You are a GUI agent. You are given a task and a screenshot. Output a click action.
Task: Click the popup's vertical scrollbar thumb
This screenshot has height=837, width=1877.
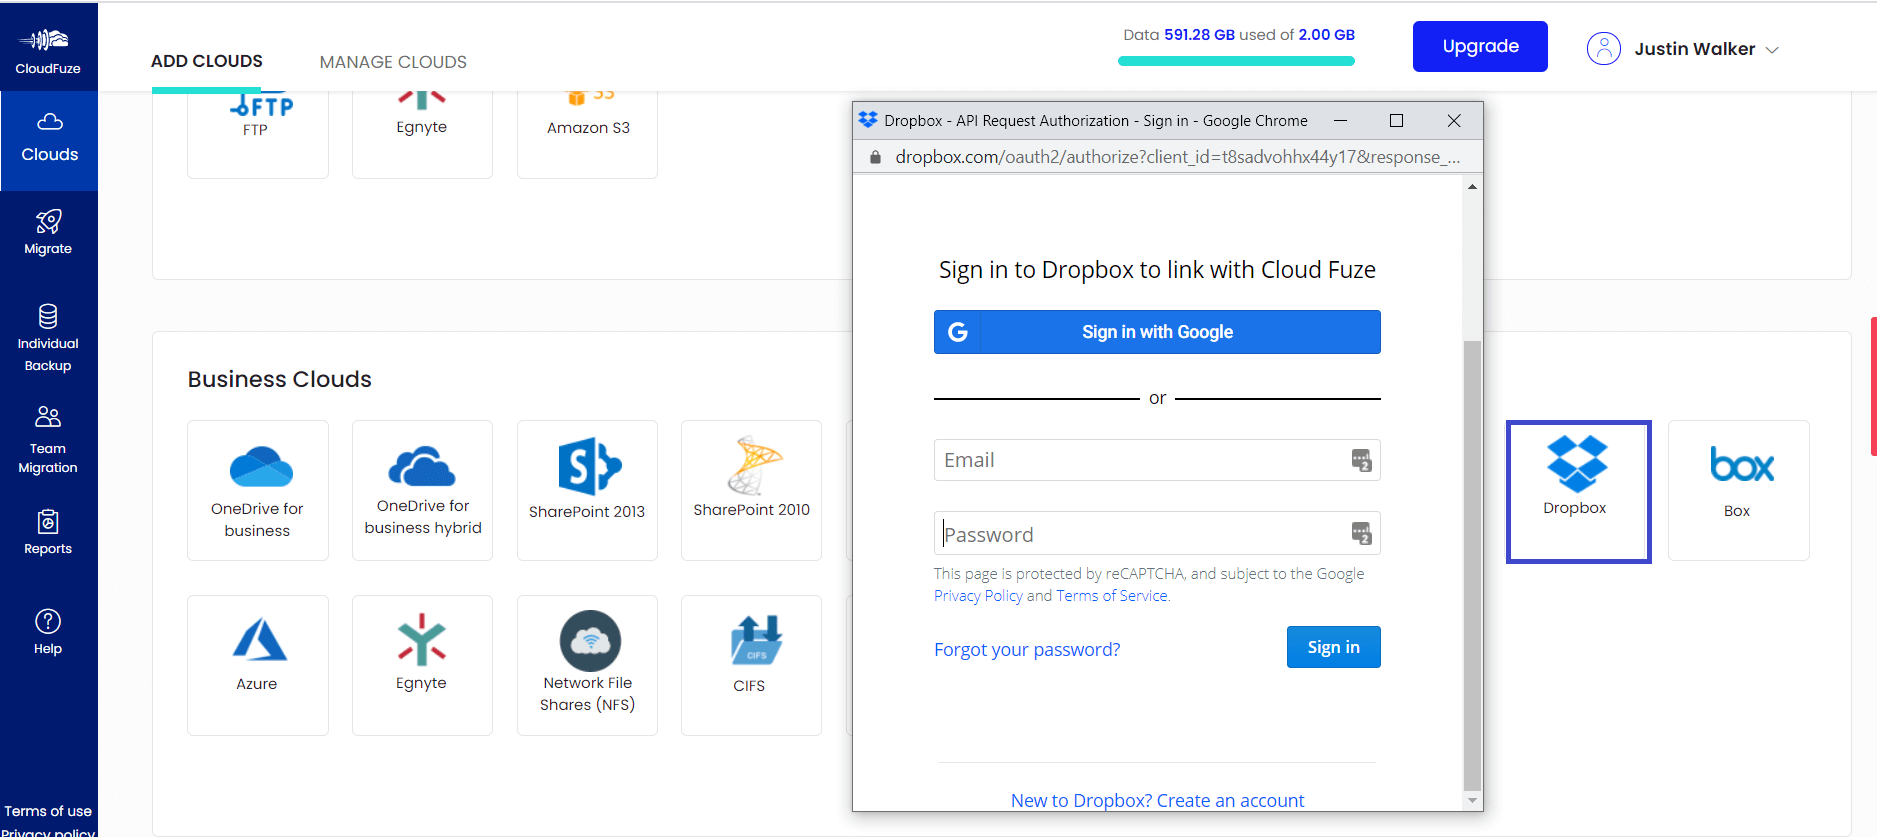tap(1472, 565)
